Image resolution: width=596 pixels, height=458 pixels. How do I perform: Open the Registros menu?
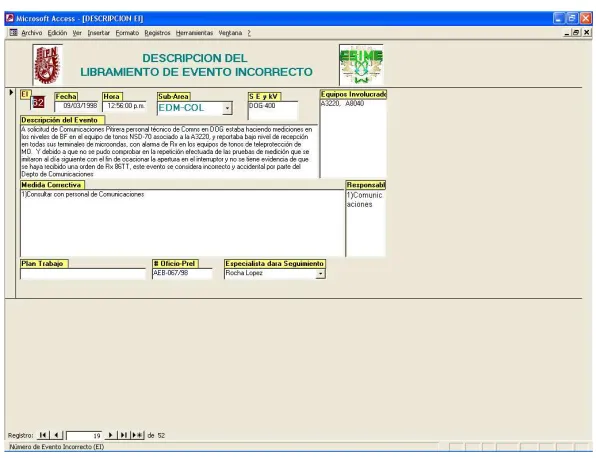[157, 33]
